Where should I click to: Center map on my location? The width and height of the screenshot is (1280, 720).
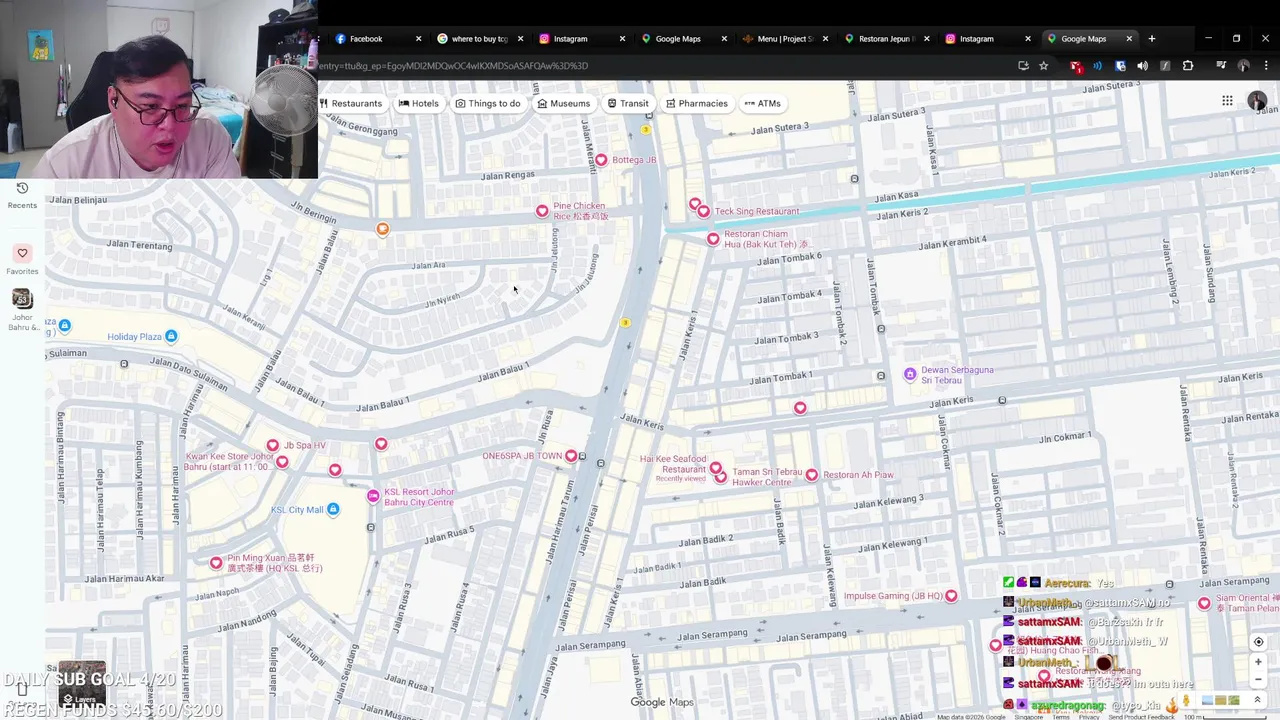1258,642
